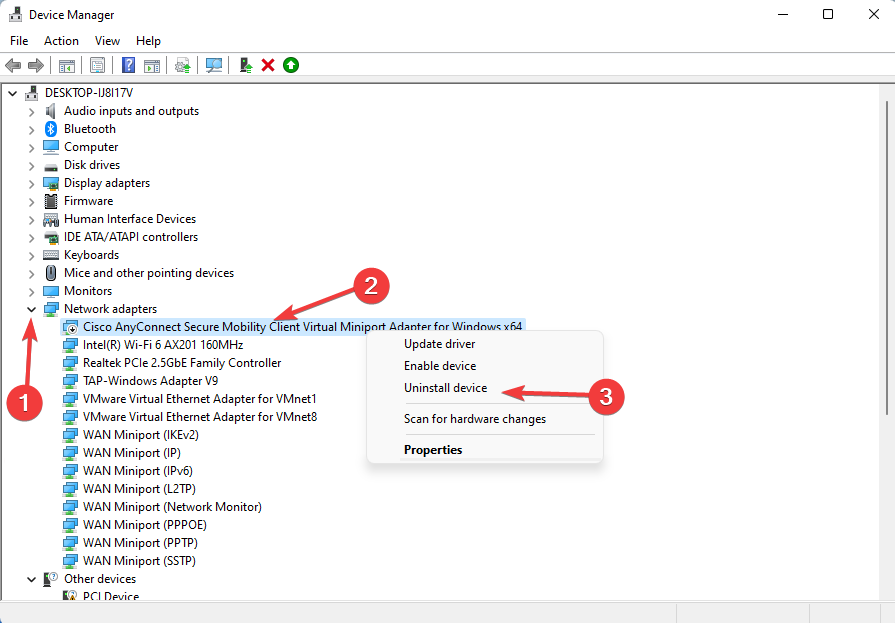This screenshot has height=623, width=895.
Task: Select Update driver in the context menu
Action: (x=438, y=344)
